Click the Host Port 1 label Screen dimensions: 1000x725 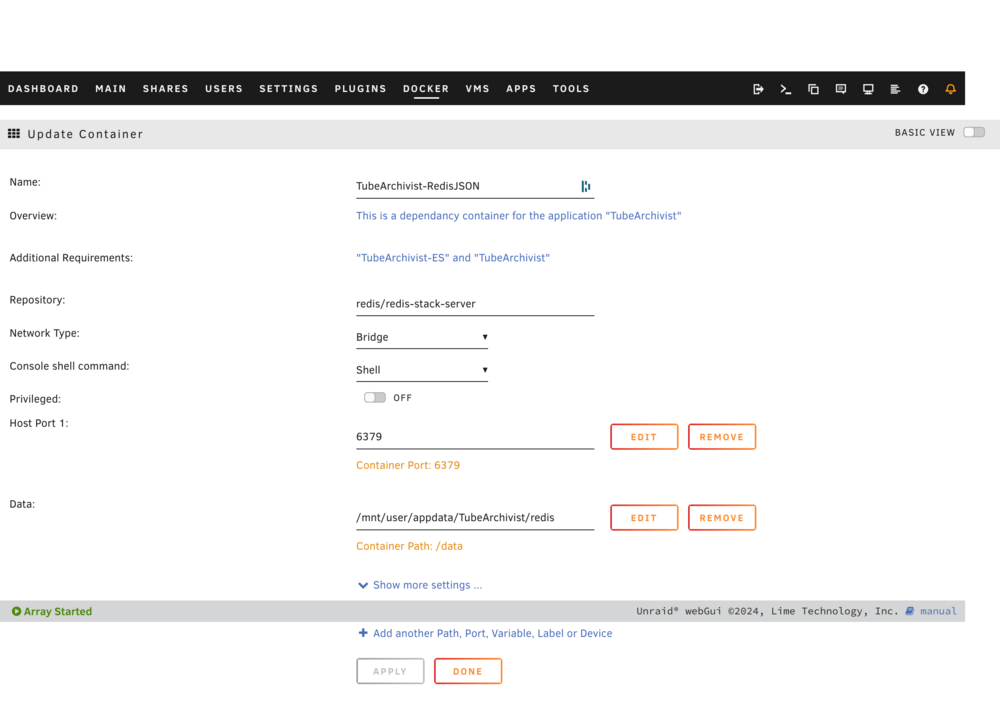39,423
